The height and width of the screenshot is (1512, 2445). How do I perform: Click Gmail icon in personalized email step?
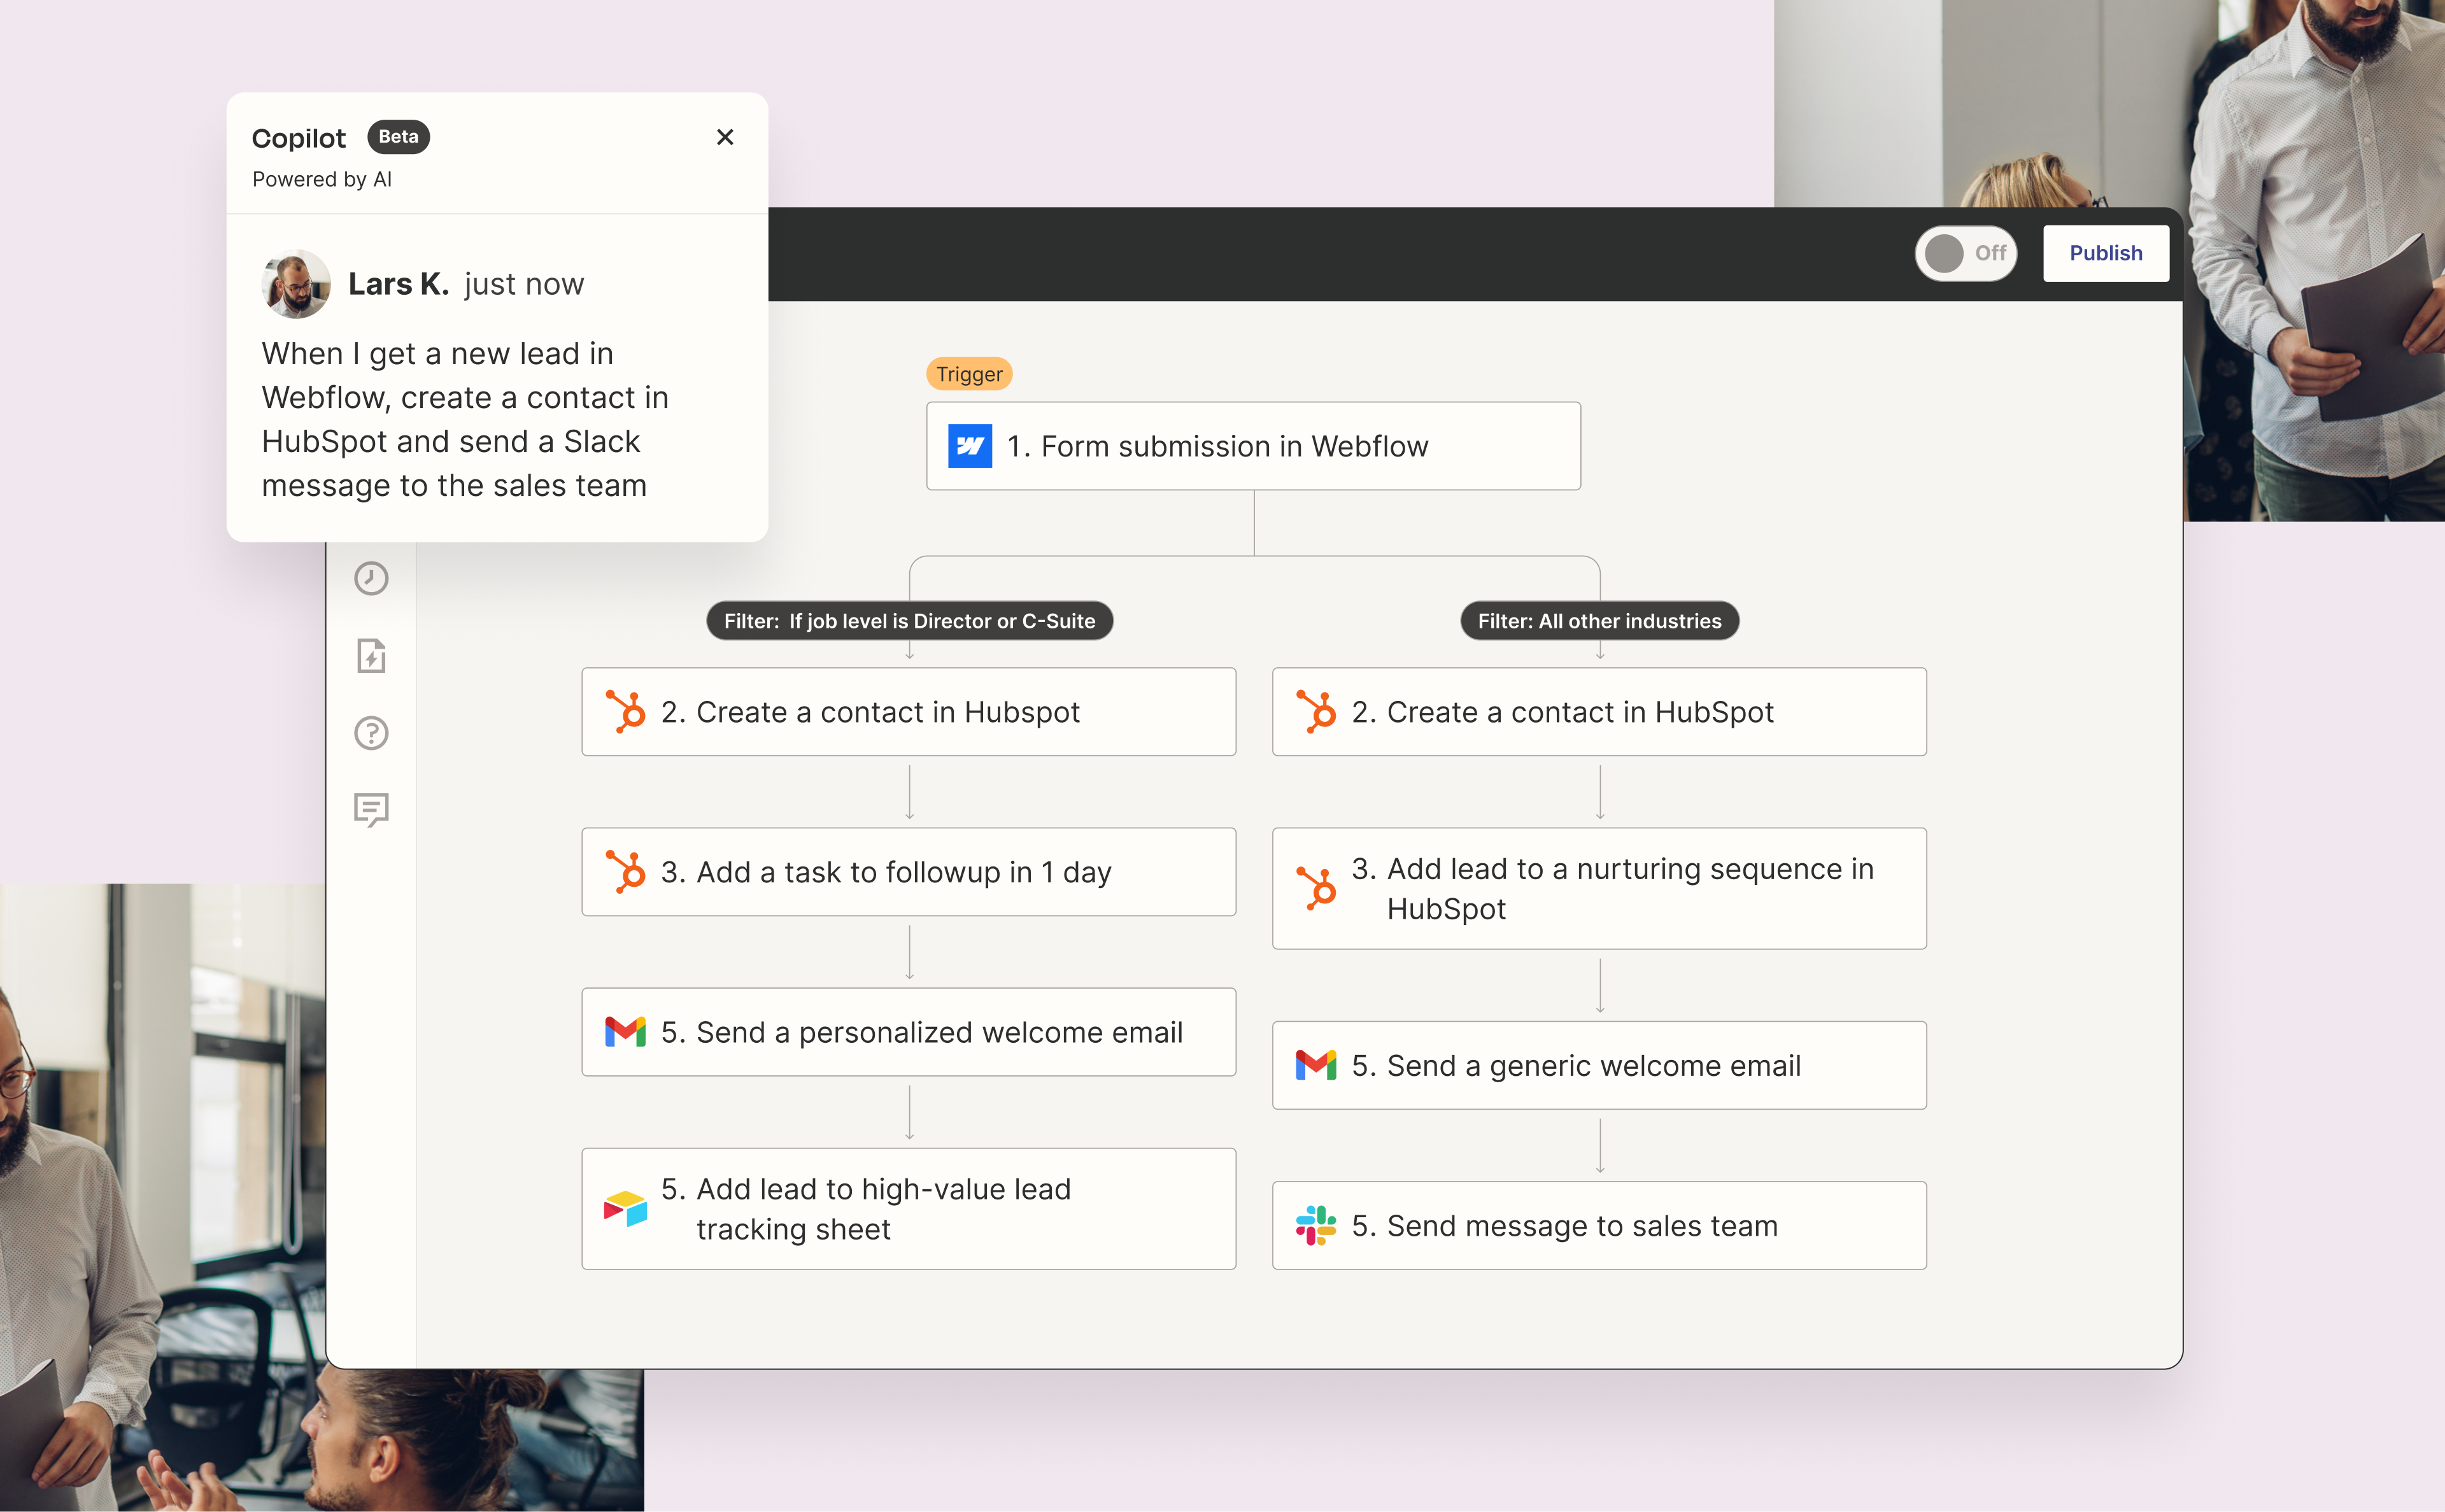pos(625,1032)
